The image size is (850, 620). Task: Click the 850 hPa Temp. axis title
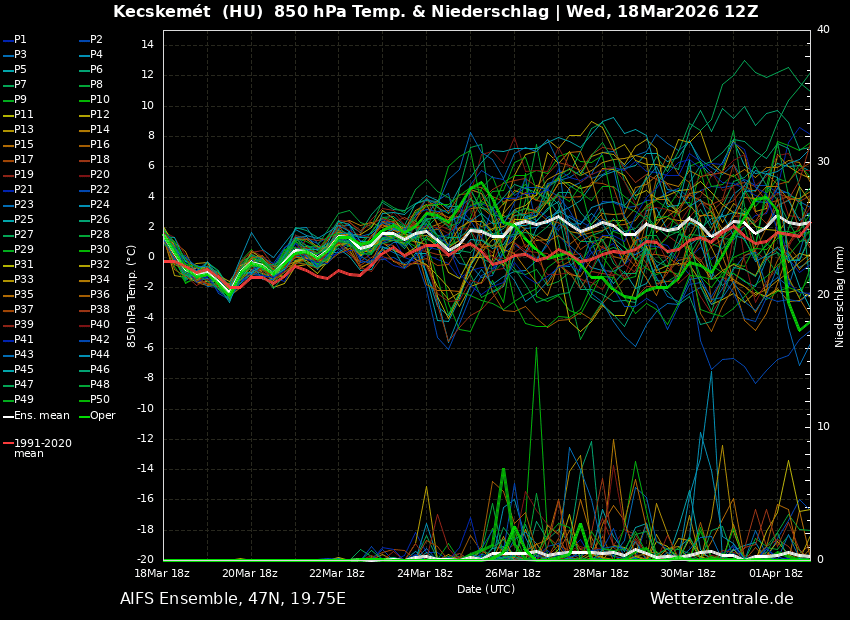[x=132, y=295]
